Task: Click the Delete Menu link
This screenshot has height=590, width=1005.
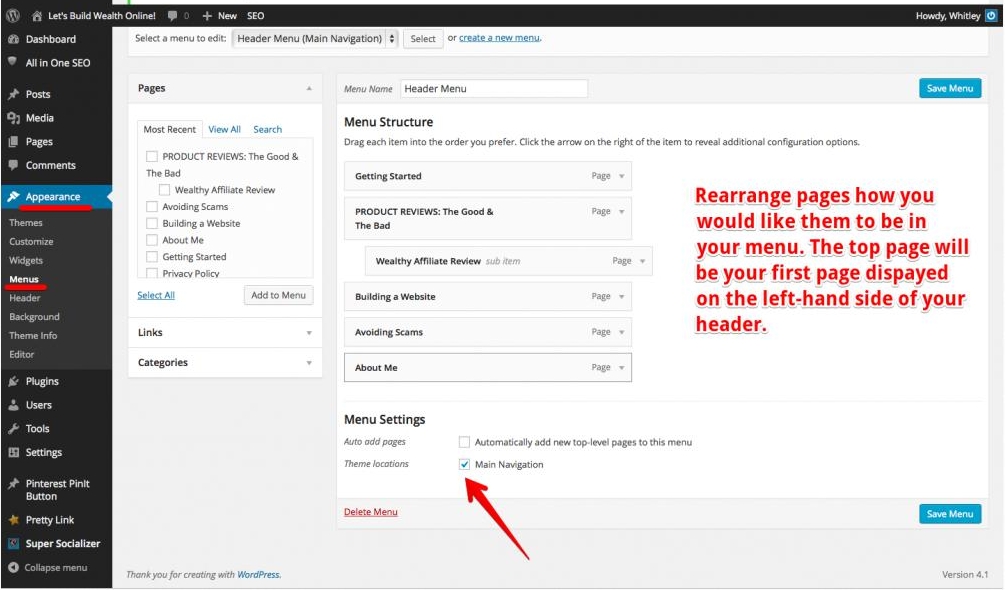Action: pos(370,512)
